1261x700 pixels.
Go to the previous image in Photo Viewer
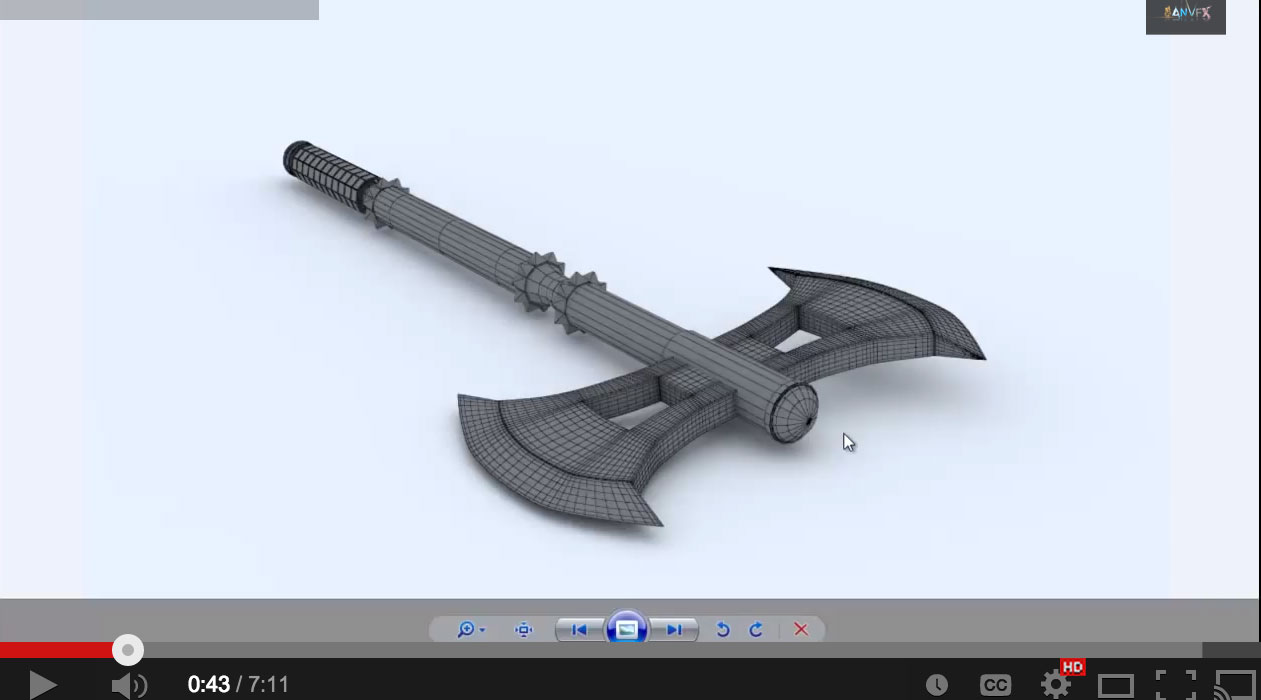pyautogui.click(x=579, y=629)
